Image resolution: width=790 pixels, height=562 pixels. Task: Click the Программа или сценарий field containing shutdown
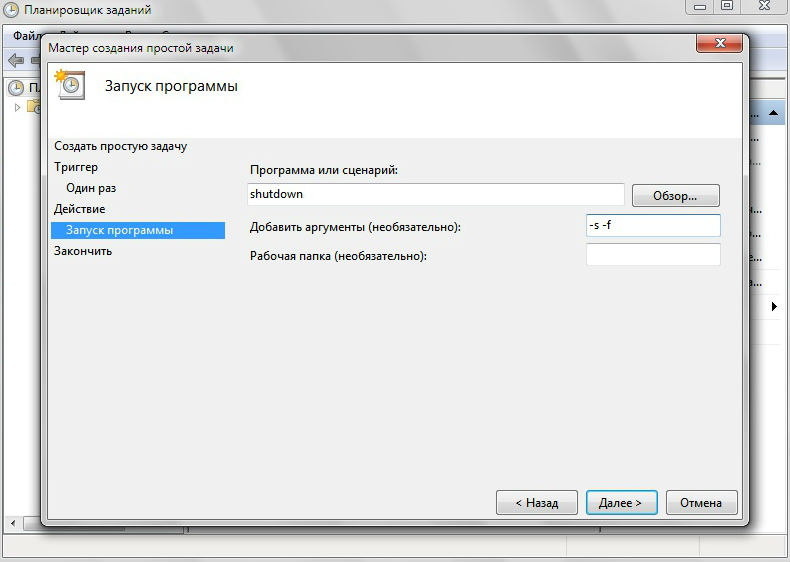[435, 195]
